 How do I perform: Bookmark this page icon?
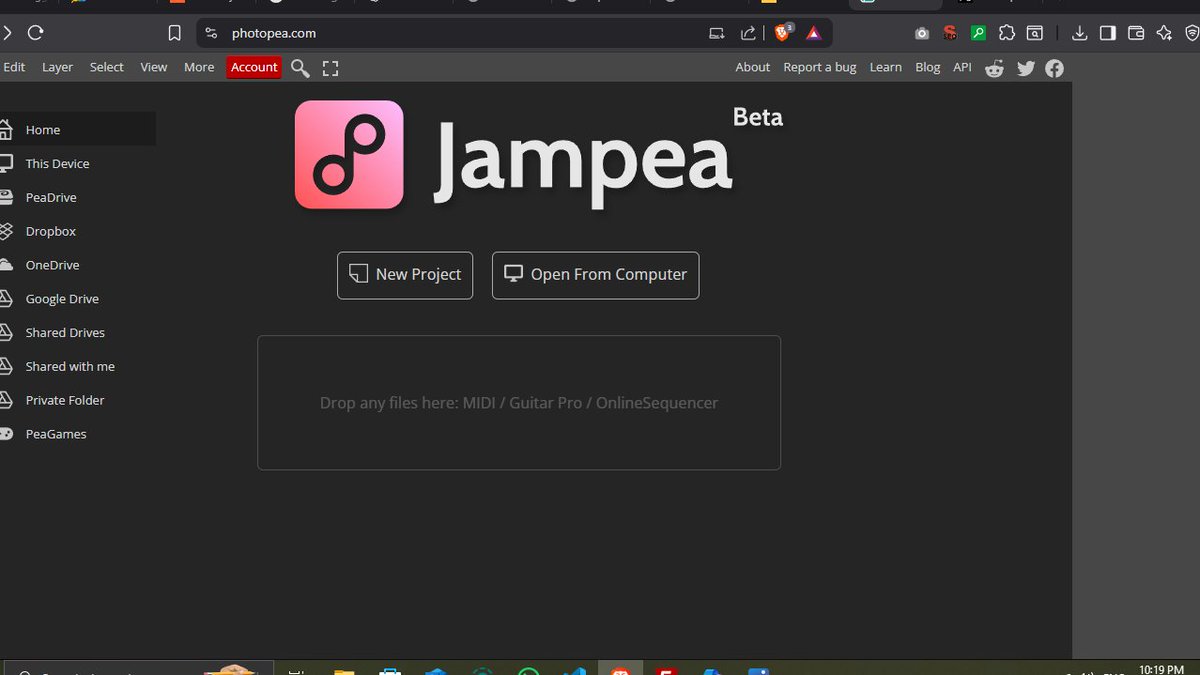[x=174, y=33]
